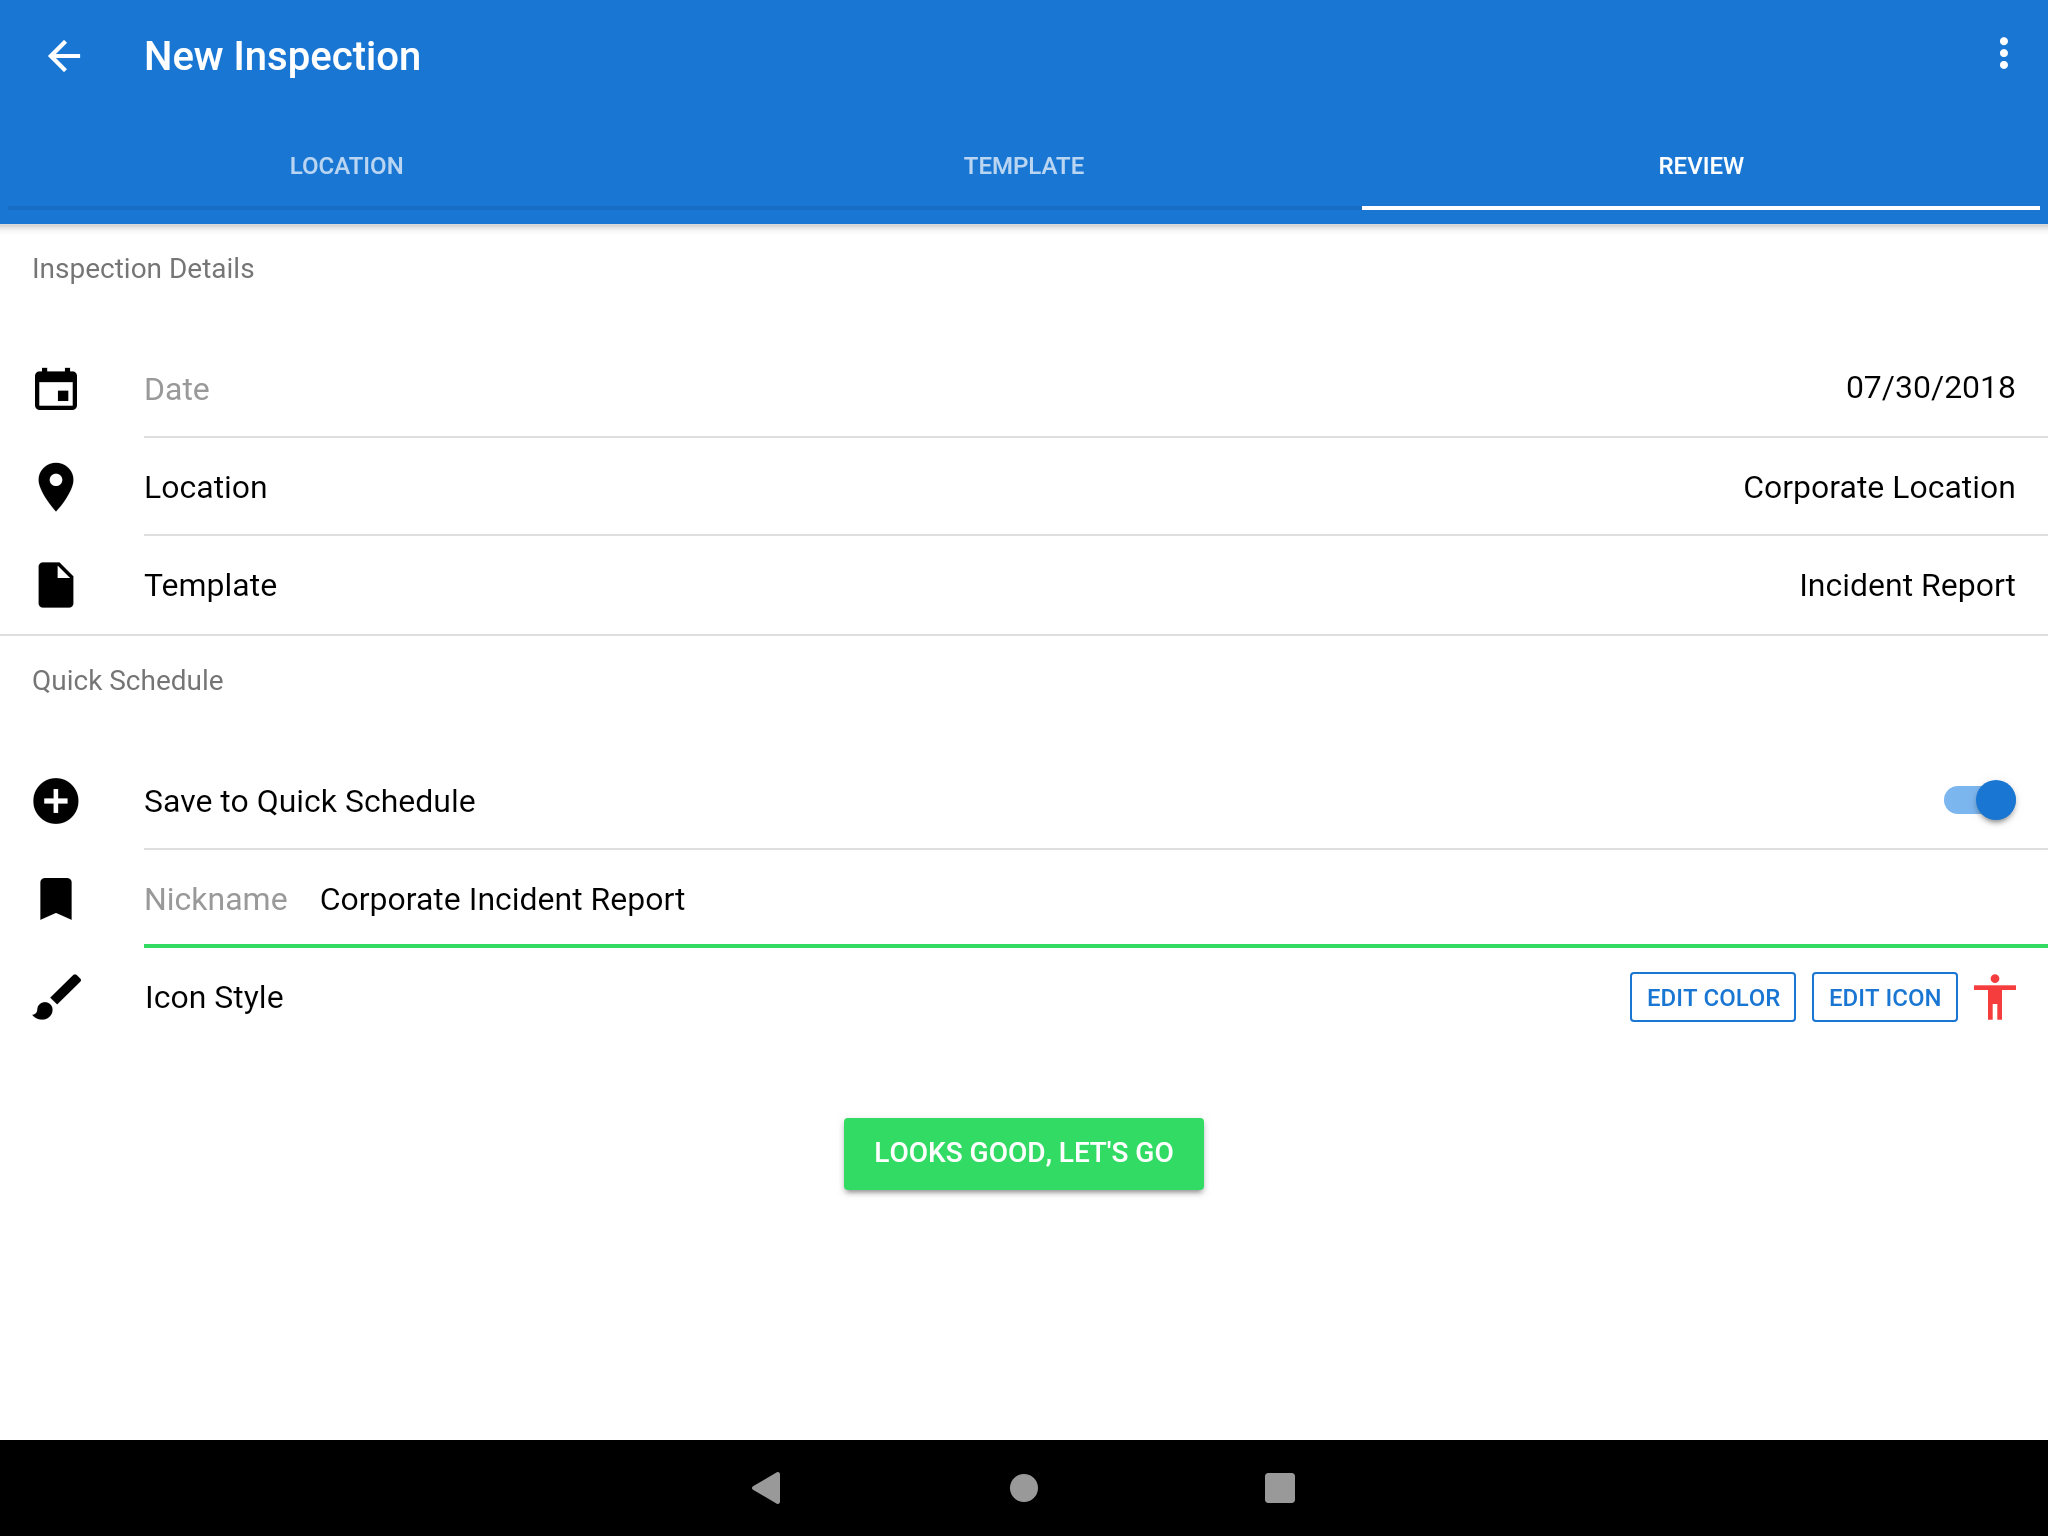This screenshot has width=2048, height=1536.
Task: Click the calendar icon beside Date
Action: coord(56,389)
